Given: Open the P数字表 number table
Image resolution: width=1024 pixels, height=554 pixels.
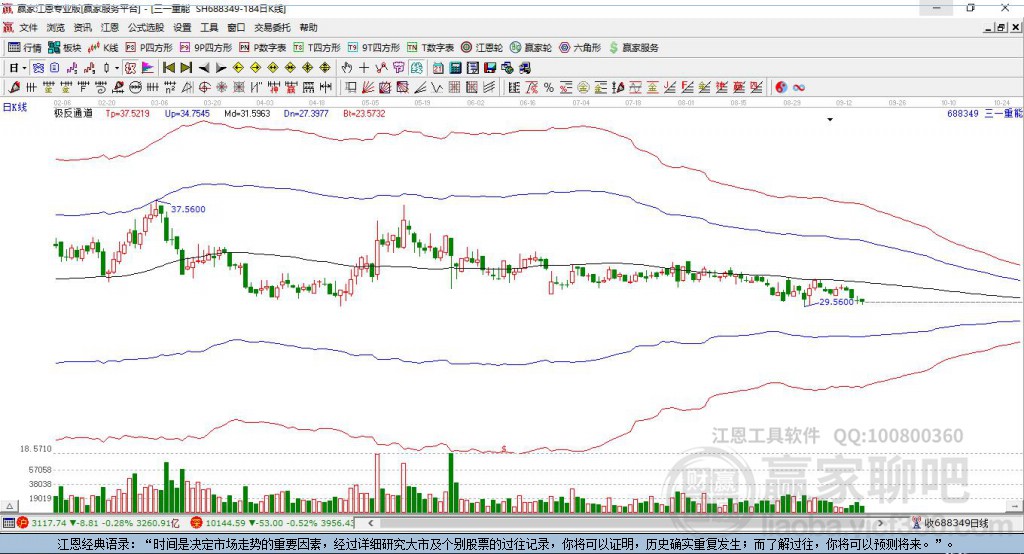Looking at the screenshot, I should tap(263, 48).
